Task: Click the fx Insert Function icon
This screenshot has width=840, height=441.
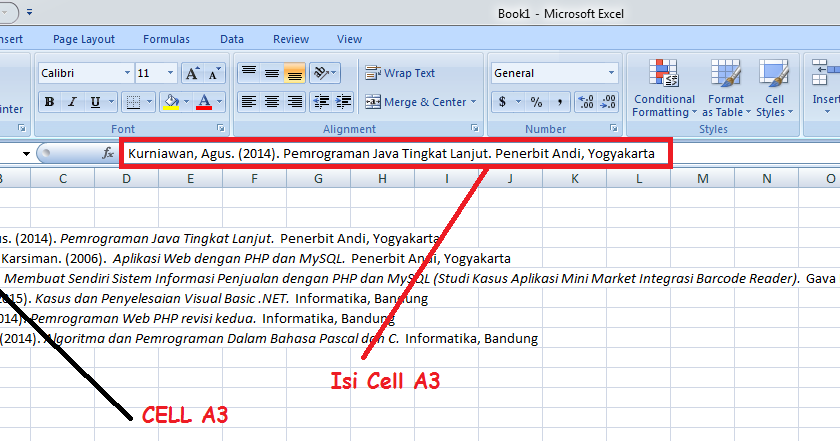Action: [x=108, y=154]
